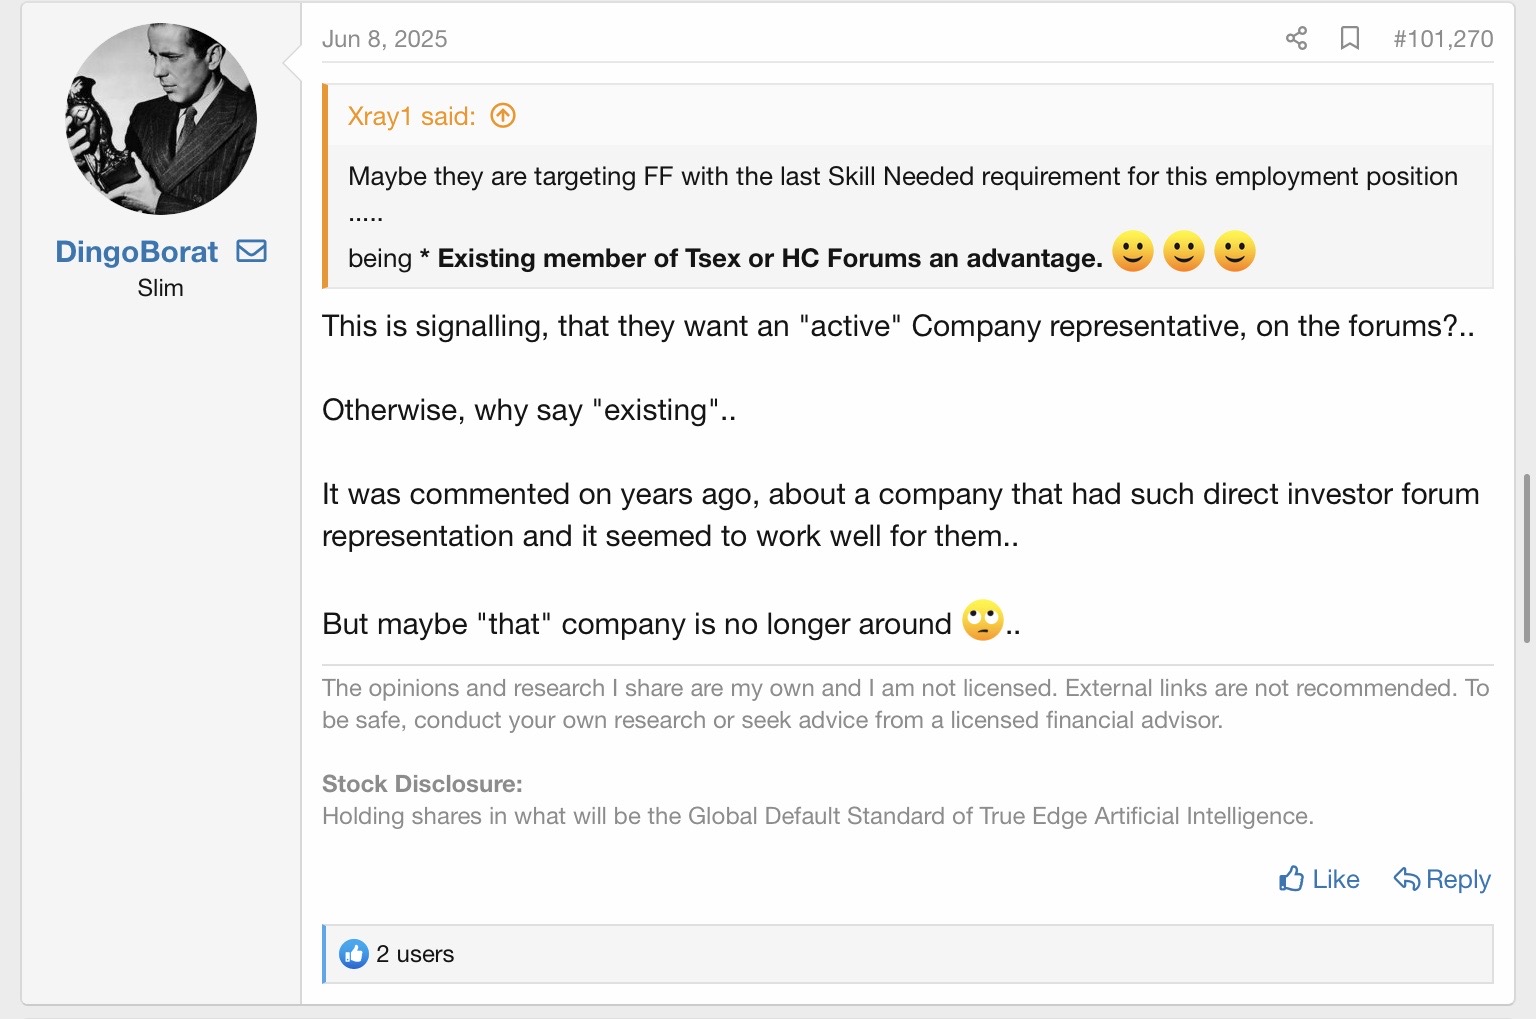
Task: Jump to Xray1's original quoted post
Action: 503,116
